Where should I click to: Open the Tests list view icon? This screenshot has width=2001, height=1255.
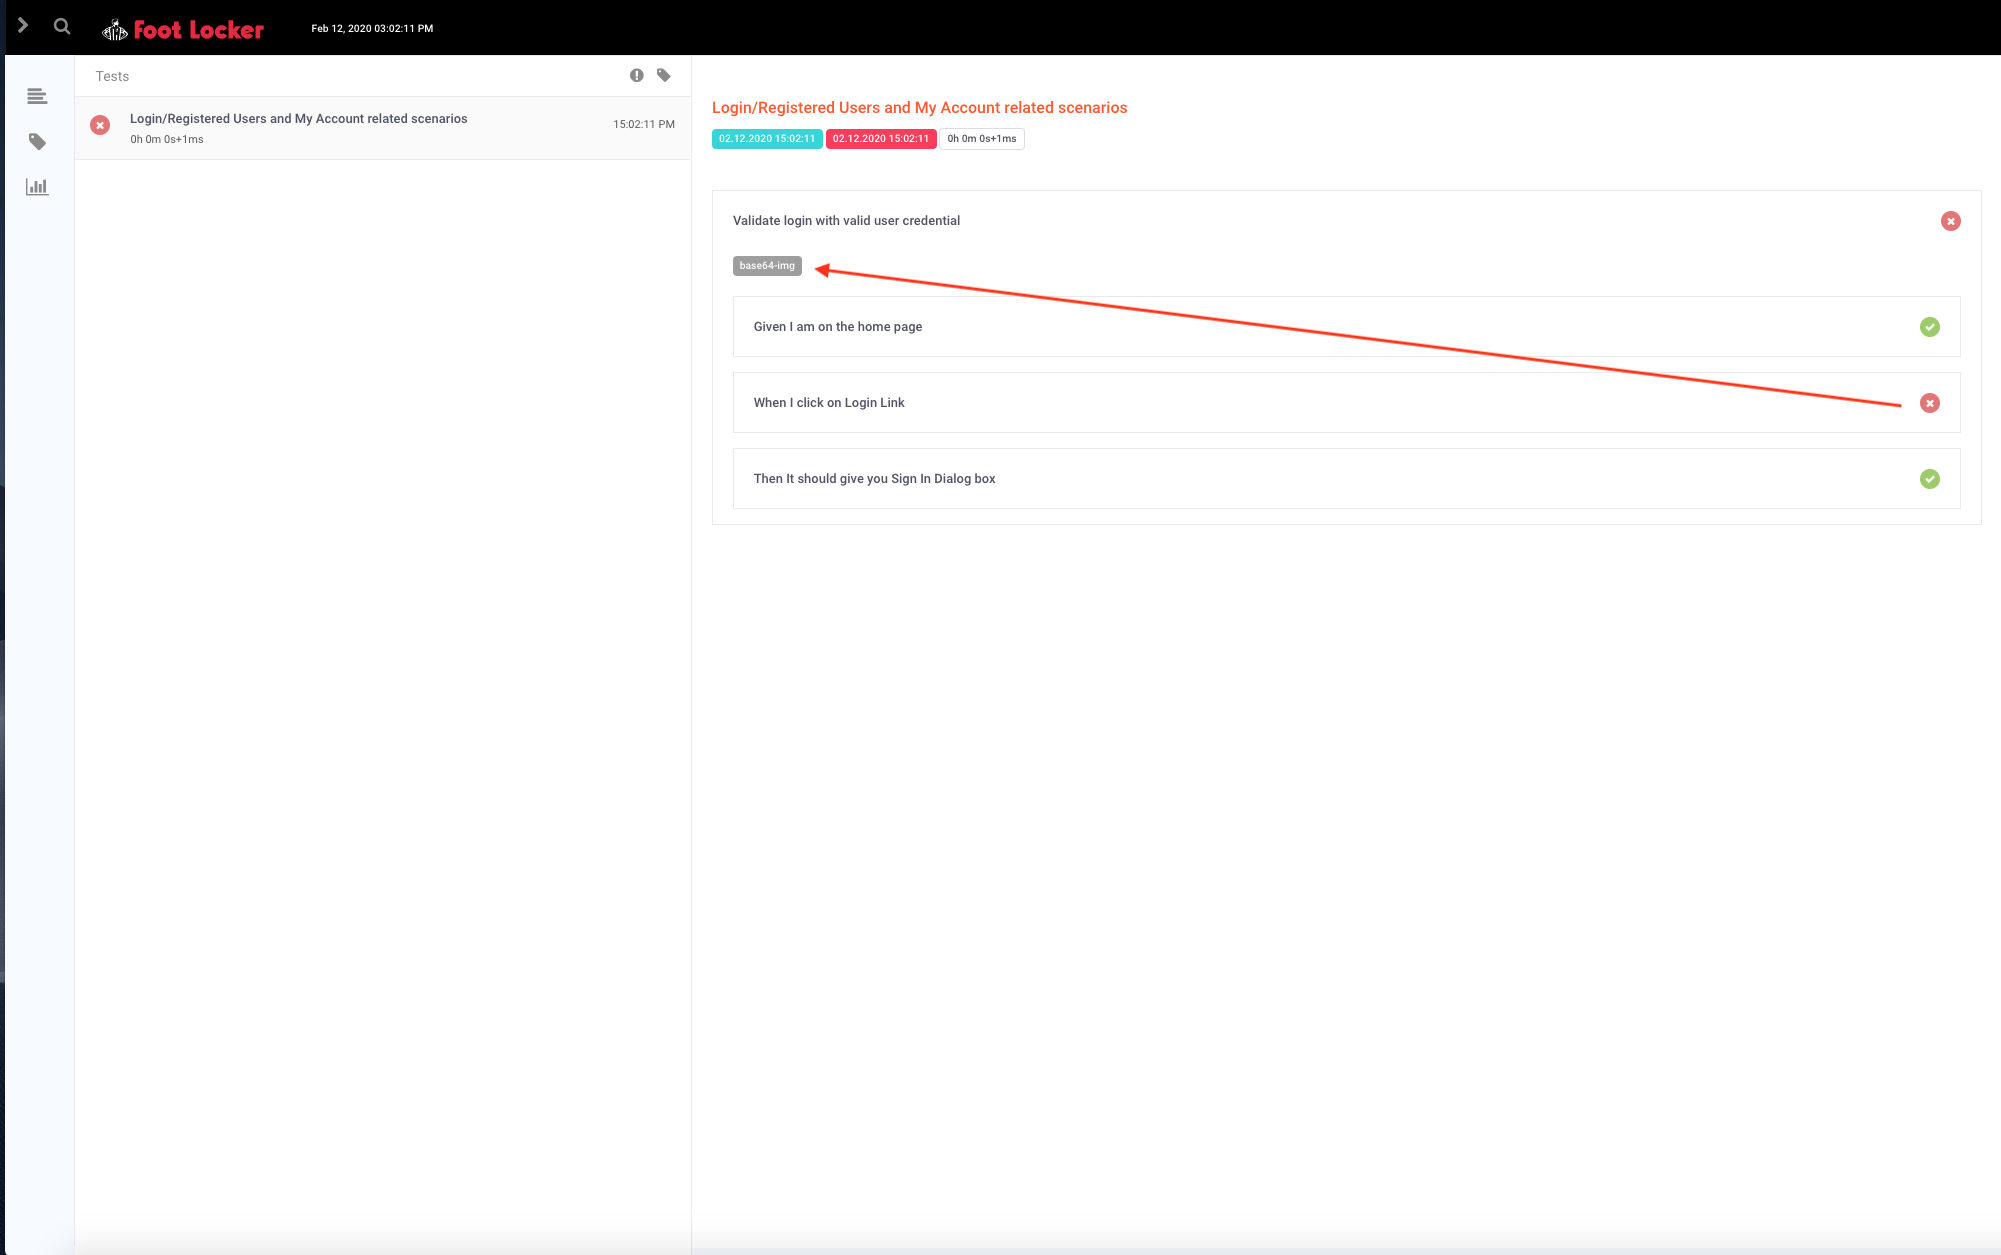click(x=37, y=96)
